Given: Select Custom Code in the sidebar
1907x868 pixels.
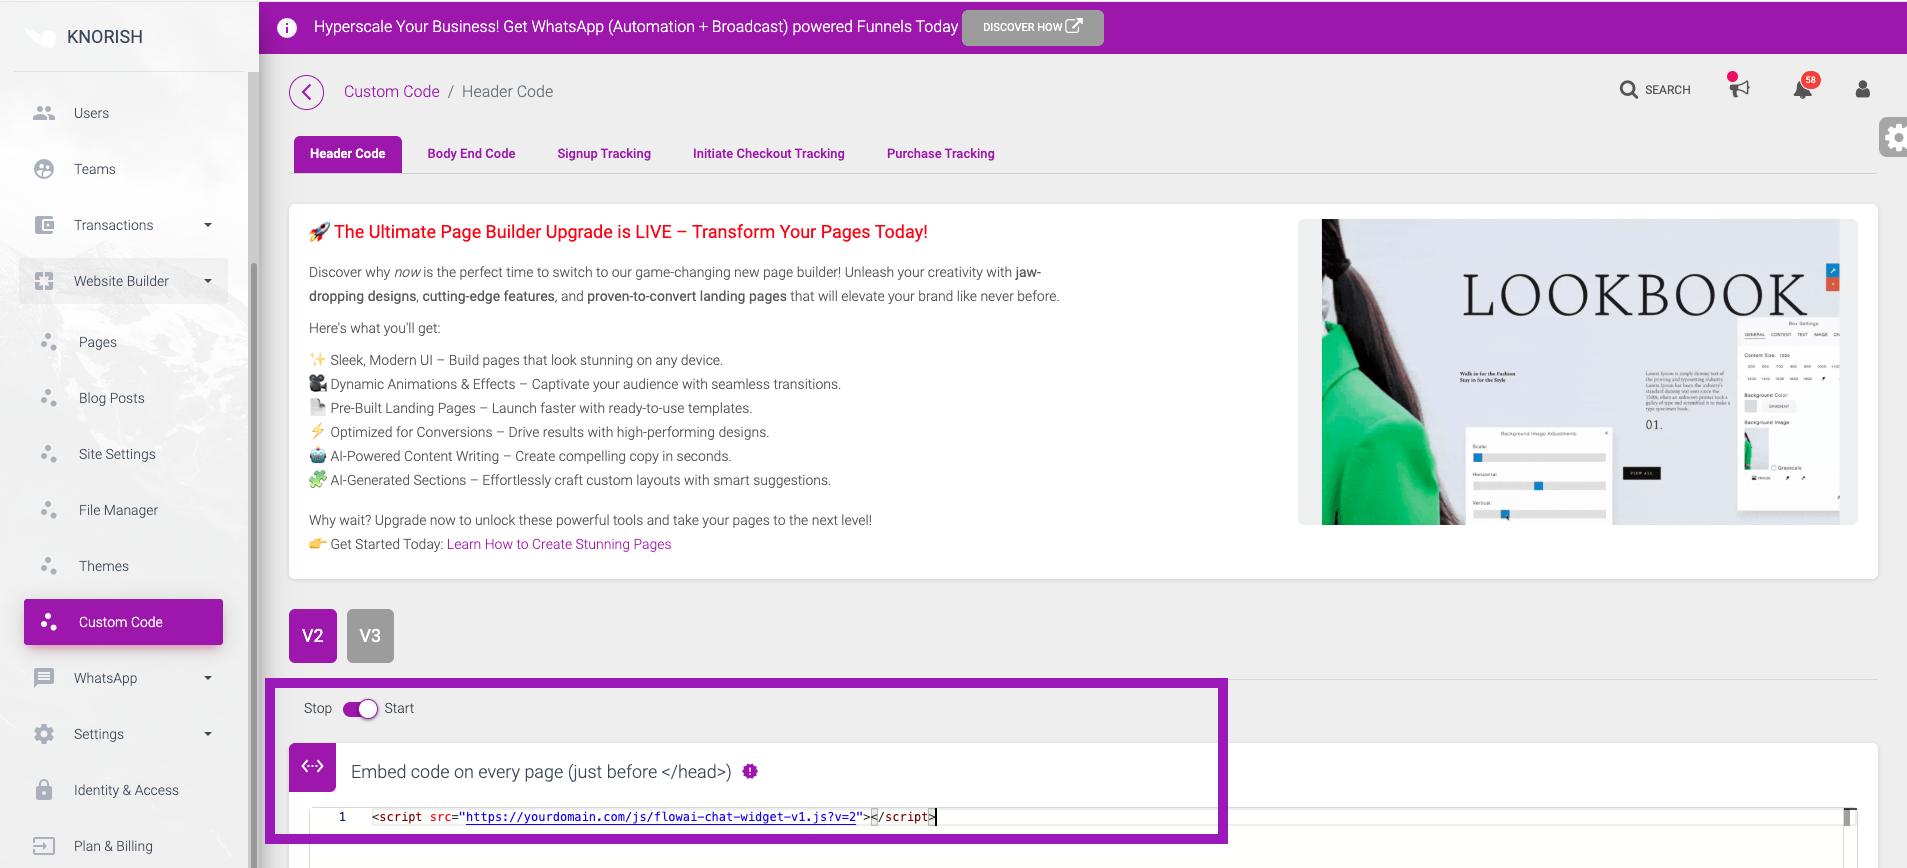Looking at the screenshot, I should pyautogui.click(x=123, y=622).
